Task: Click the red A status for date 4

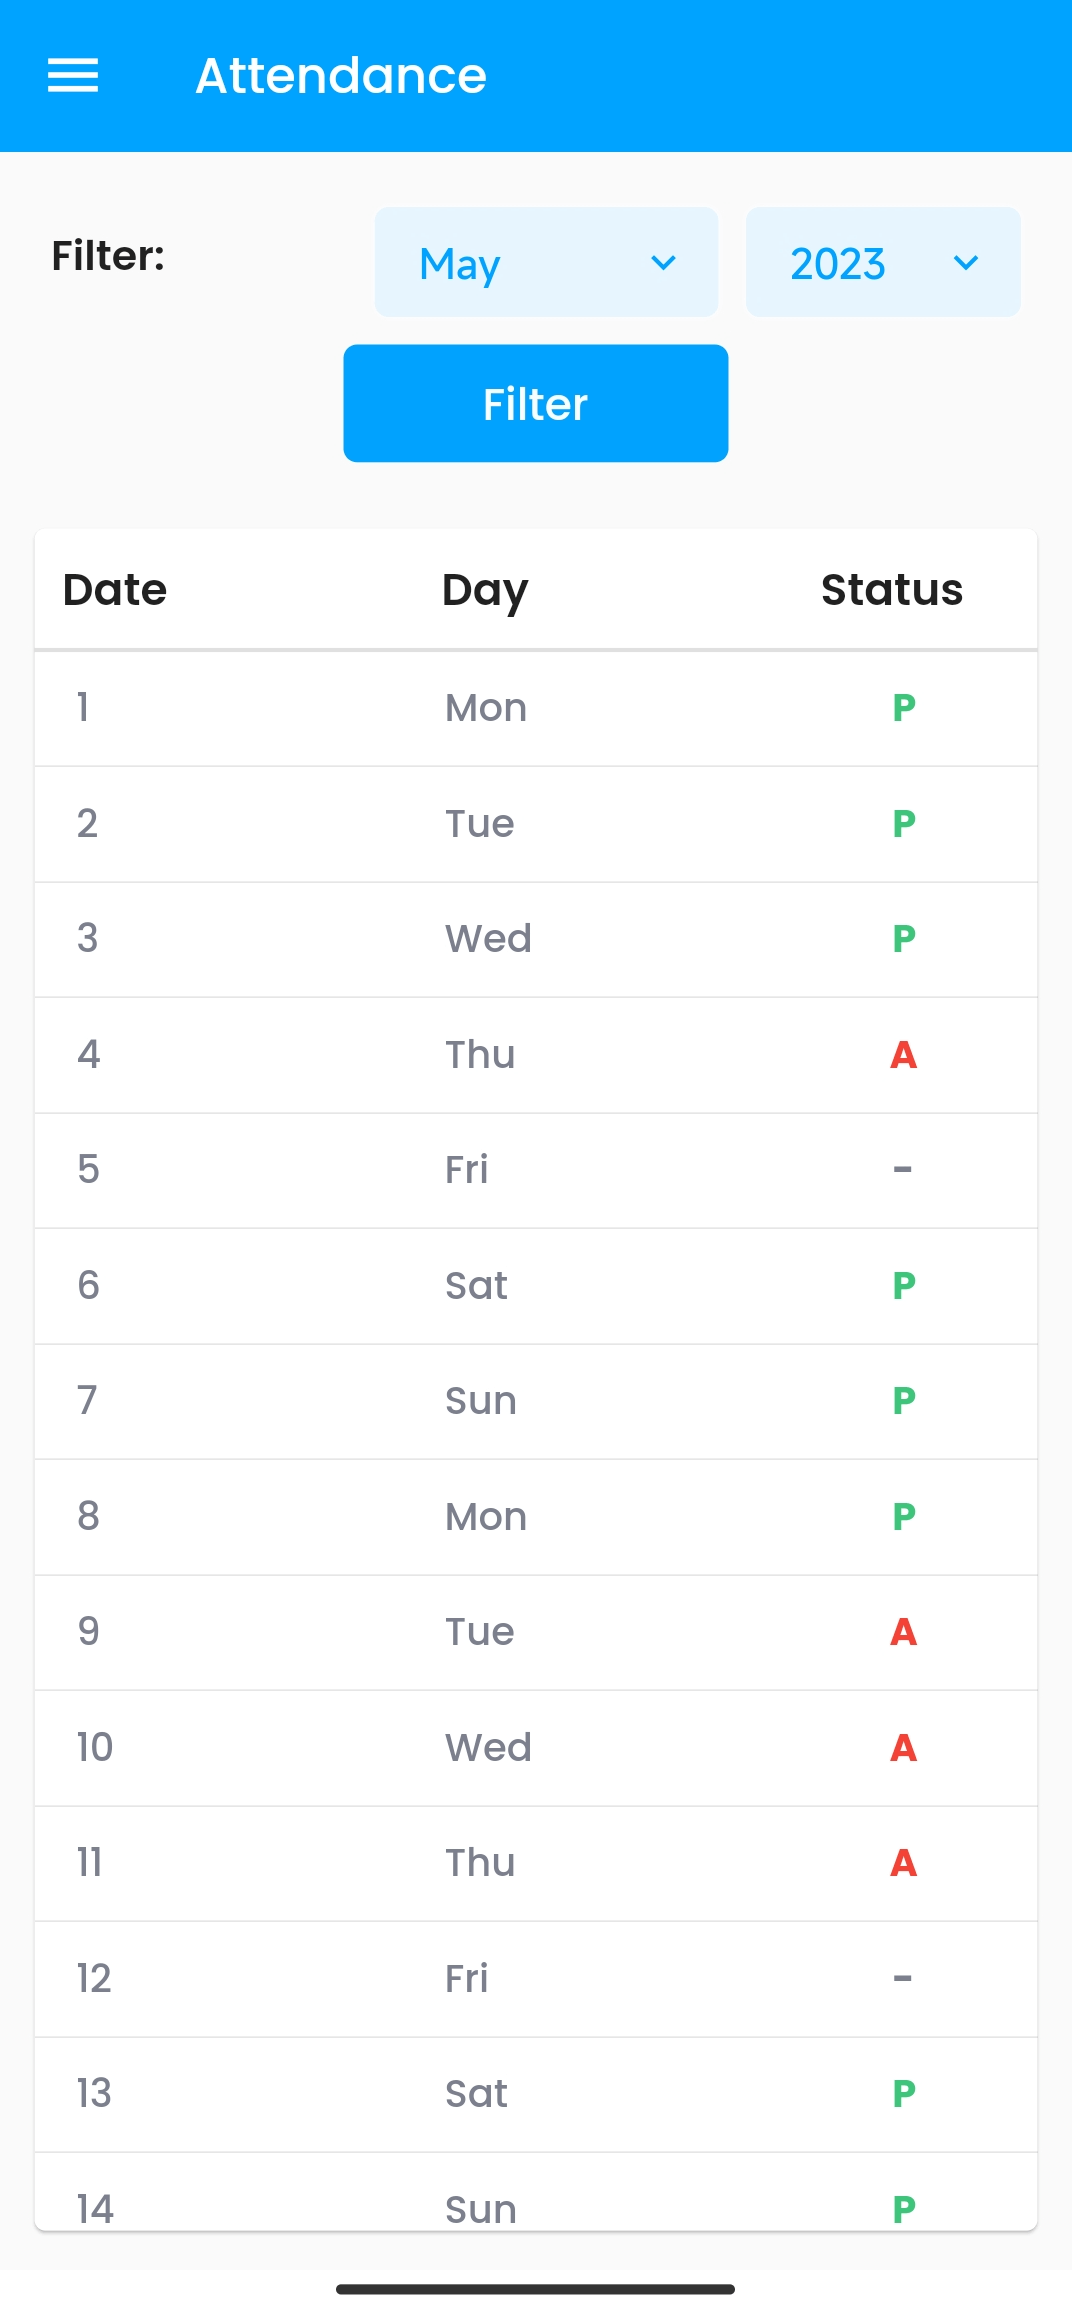Action: [x=903, y=1055]
